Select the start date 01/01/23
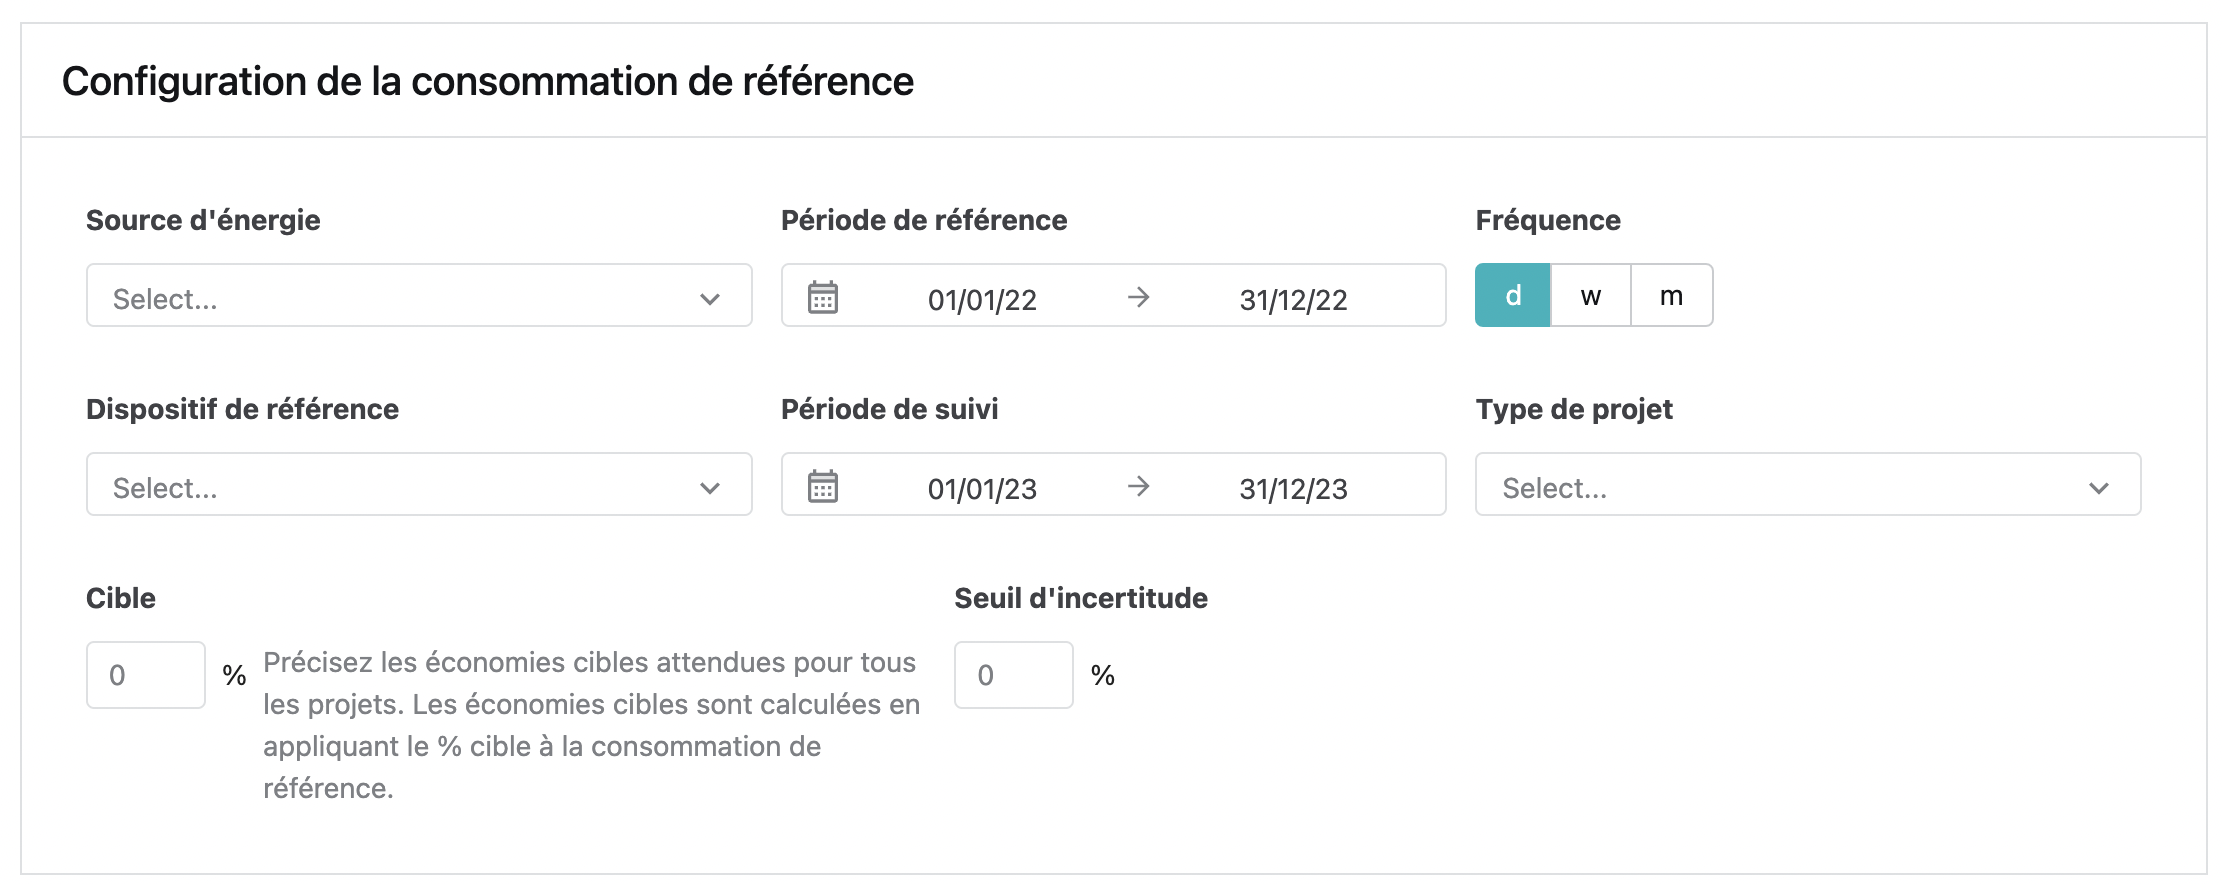Screen dimensions: 2222x884 pos(982,489)
